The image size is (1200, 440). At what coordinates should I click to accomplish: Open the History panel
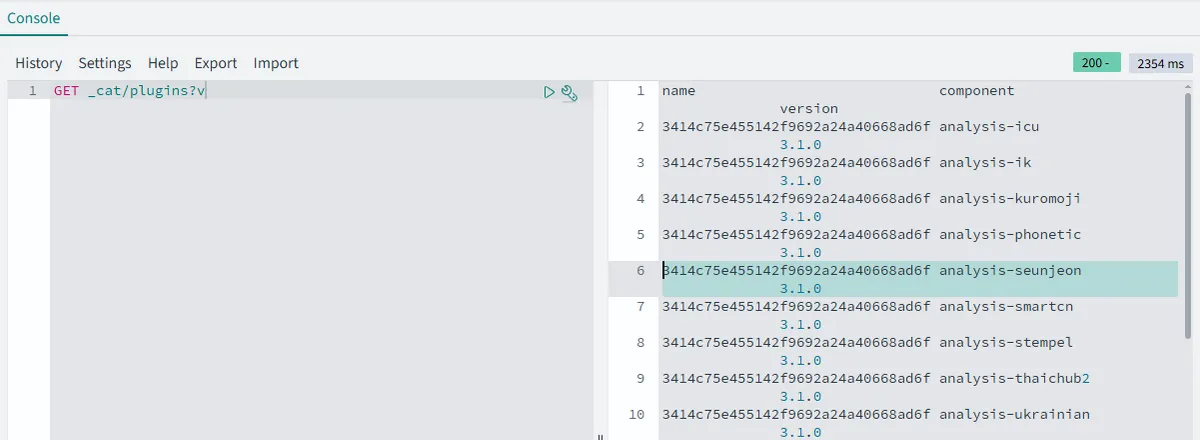pyautogui.click(x=38, y=63)
